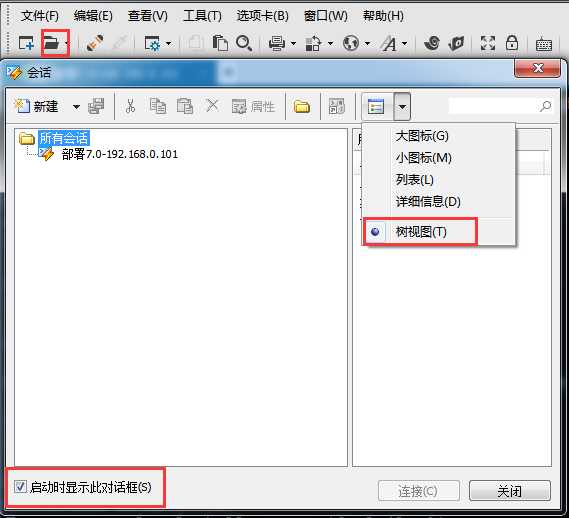The height and width of the screenshot is (518, 569).
Task: Click the file transfer icon
Action: tap(314, 43)
